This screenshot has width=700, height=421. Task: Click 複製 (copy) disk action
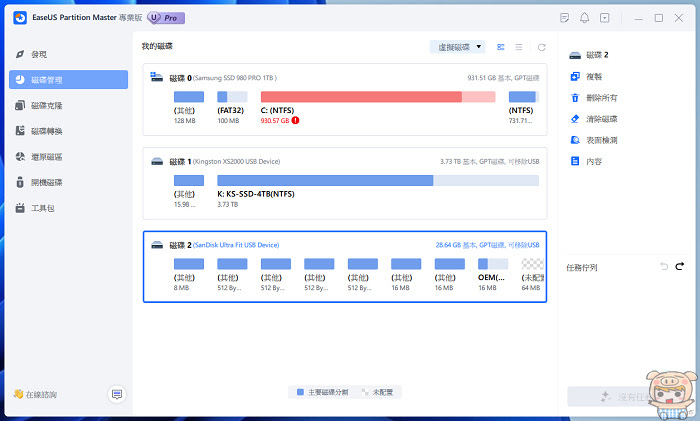[x=587, y=77]
